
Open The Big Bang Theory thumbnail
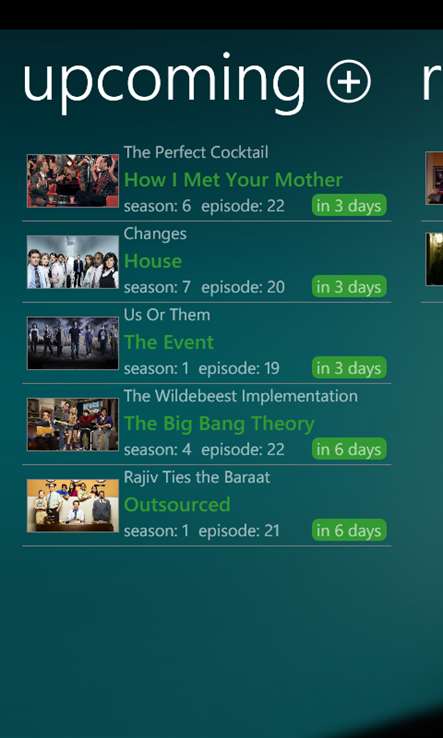pyautogui.click(x=73, y=425)
